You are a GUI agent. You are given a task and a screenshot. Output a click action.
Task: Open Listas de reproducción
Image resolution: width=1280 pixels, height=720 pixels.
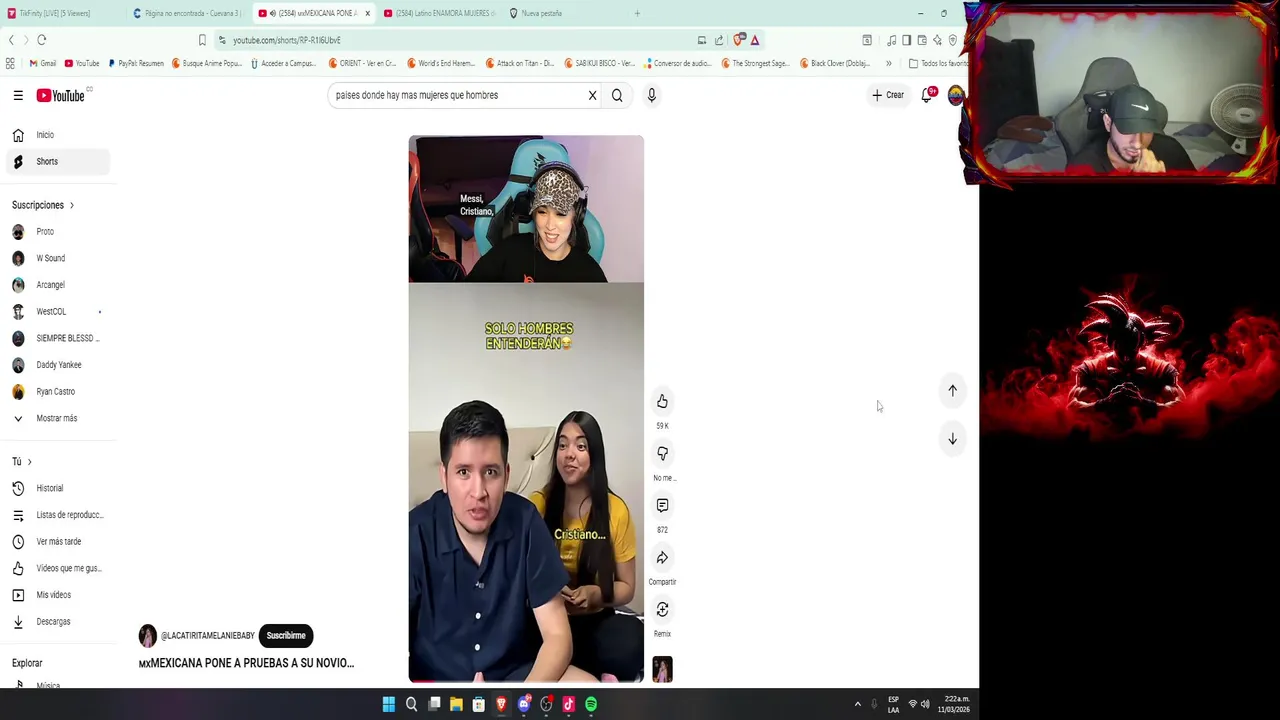58,515
